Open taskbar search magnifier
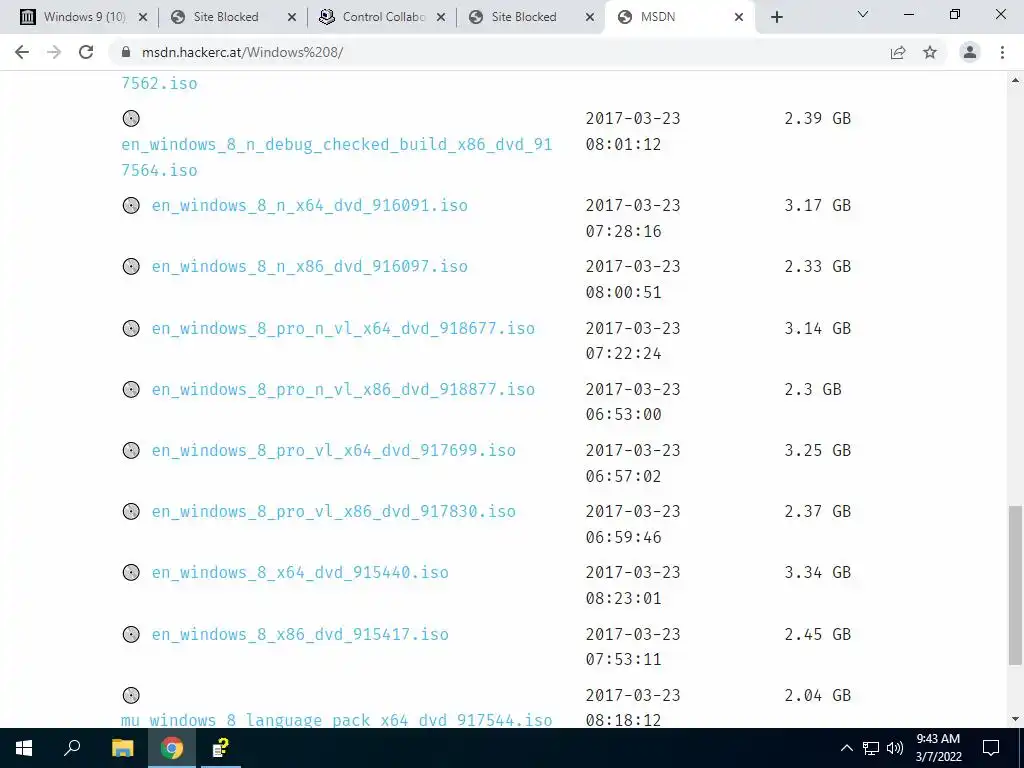The width and height of the screenshot is (1024, 768). tap(72, 748)
